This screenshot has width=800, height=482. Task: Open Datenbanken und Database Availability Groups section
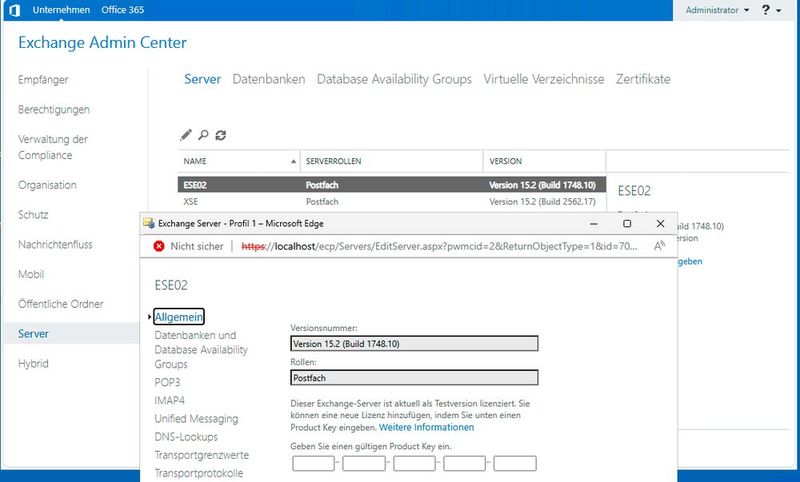(x=201, y=349)
